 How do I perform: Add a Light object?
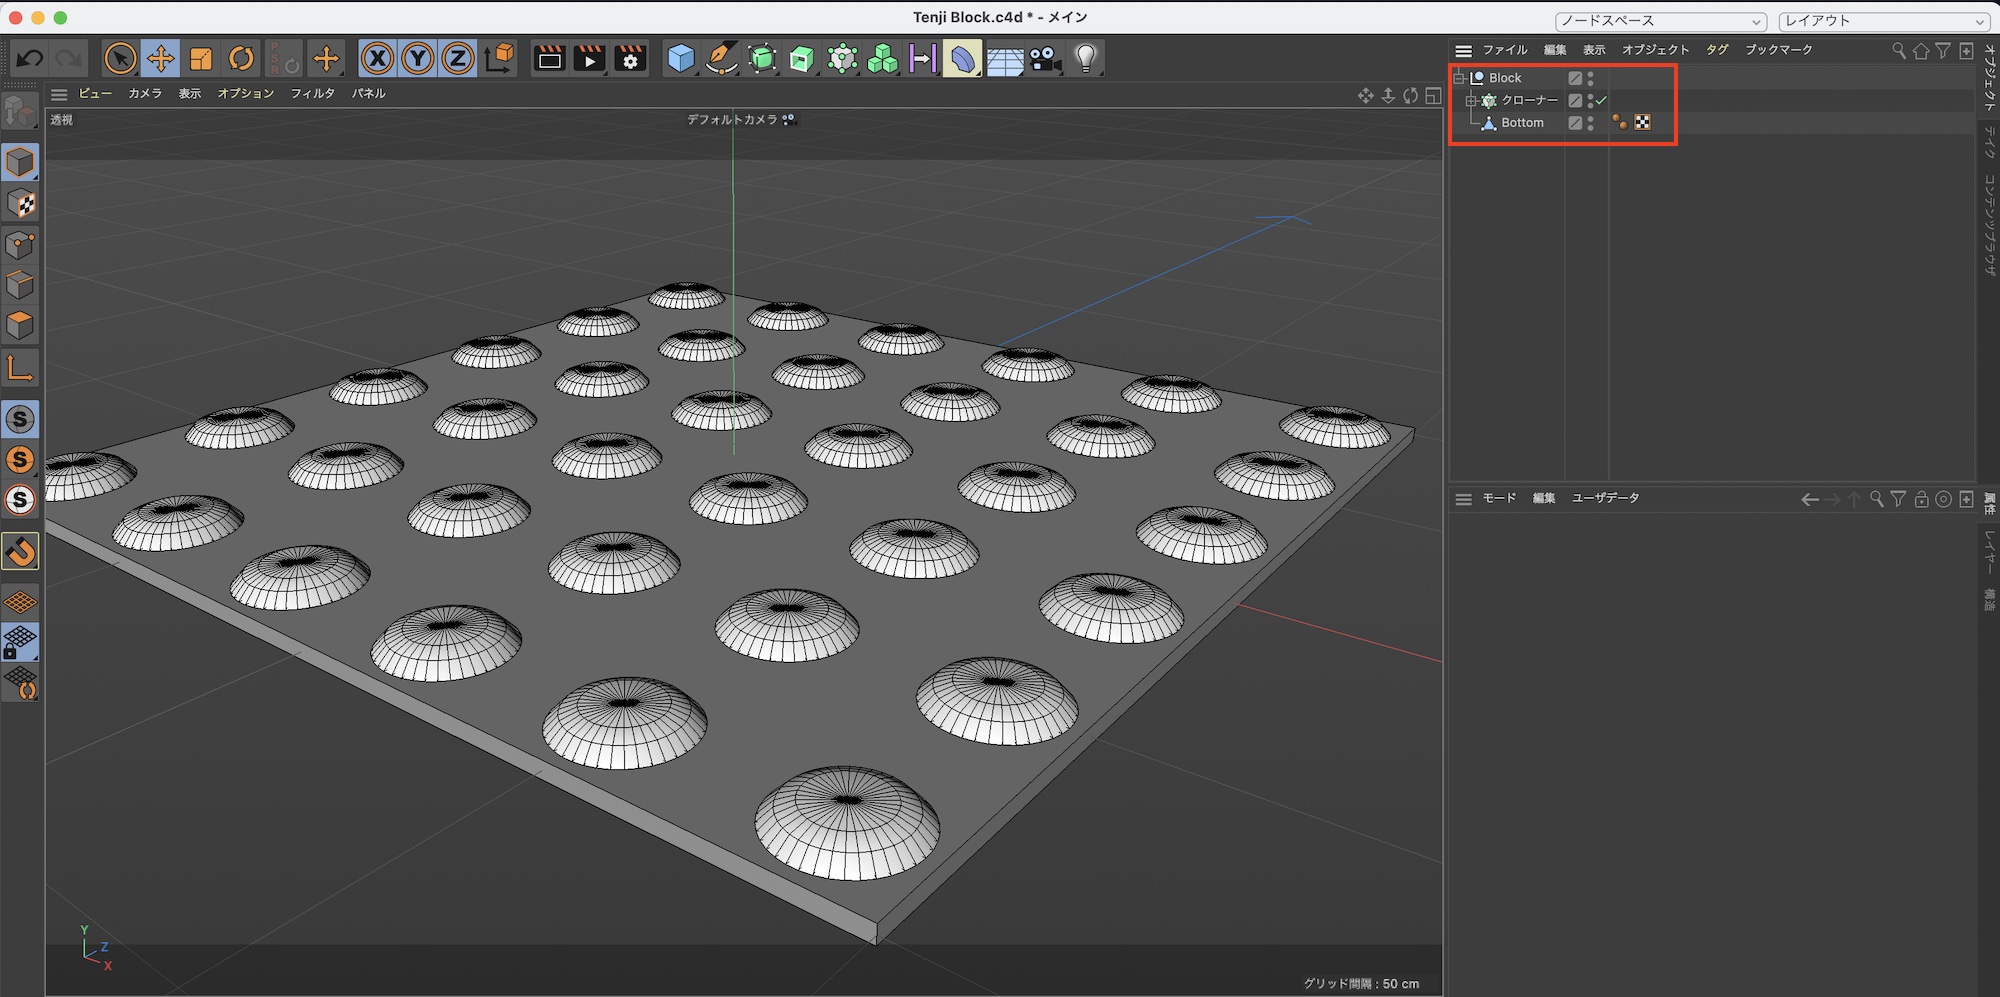coord(1086,59)
